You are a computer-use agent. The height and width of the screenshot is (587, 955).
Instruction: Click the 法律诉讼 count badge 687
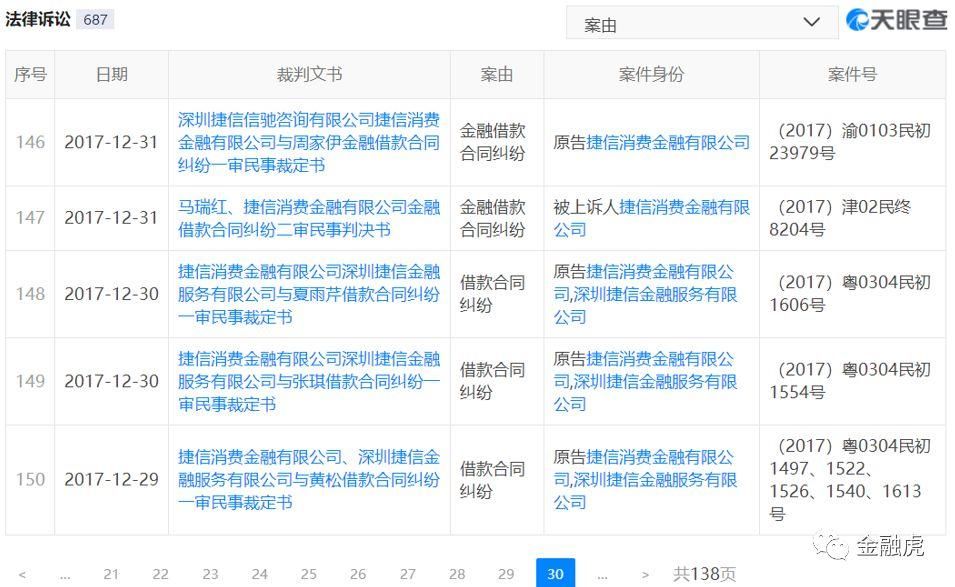pos(95,19)
